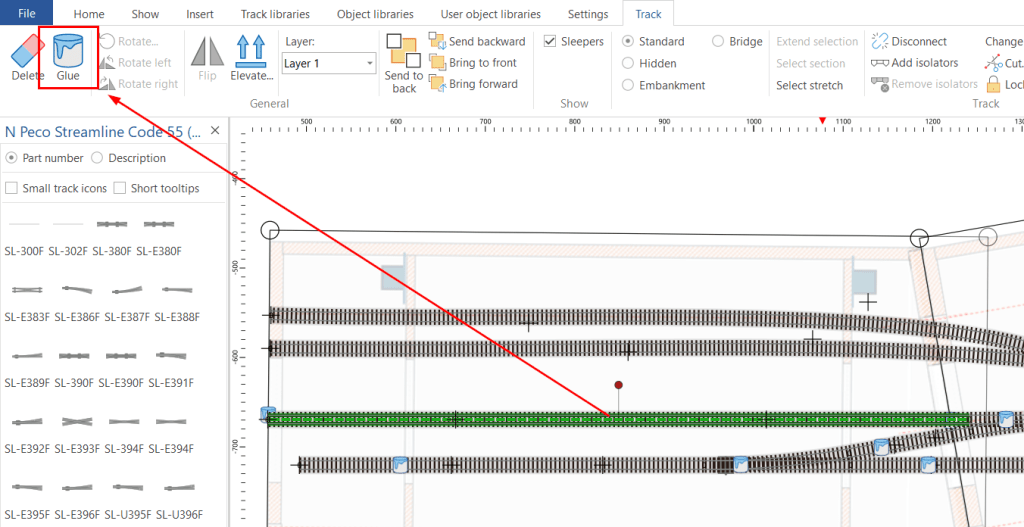This screenshot has width=1024, height=527.
Task: Click Add isolators
Action: click(914, 63)
